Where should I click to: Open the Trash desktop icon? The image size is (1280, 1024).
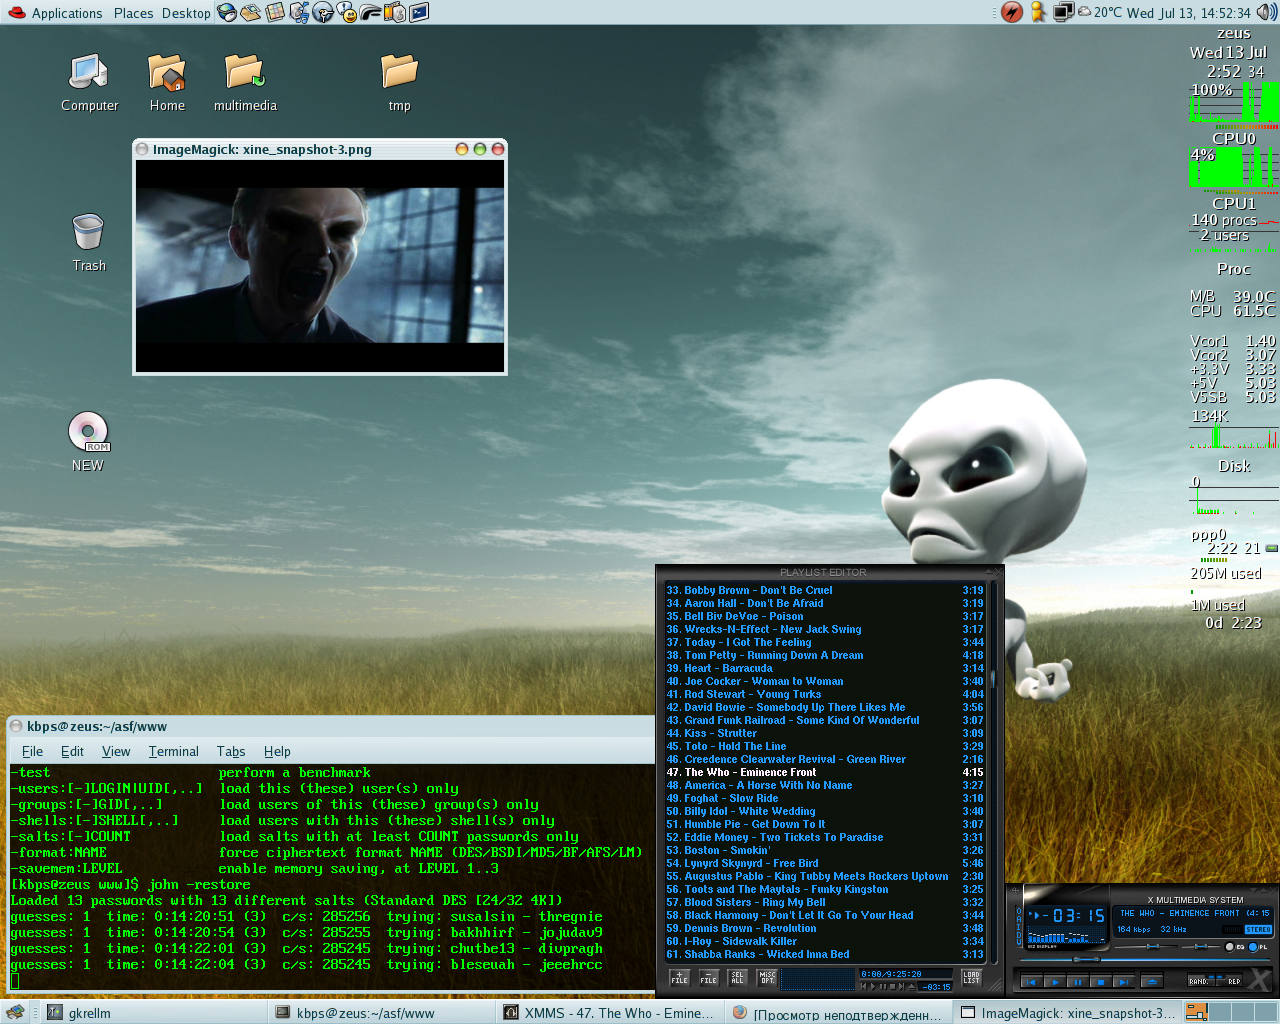pos(88,243)
